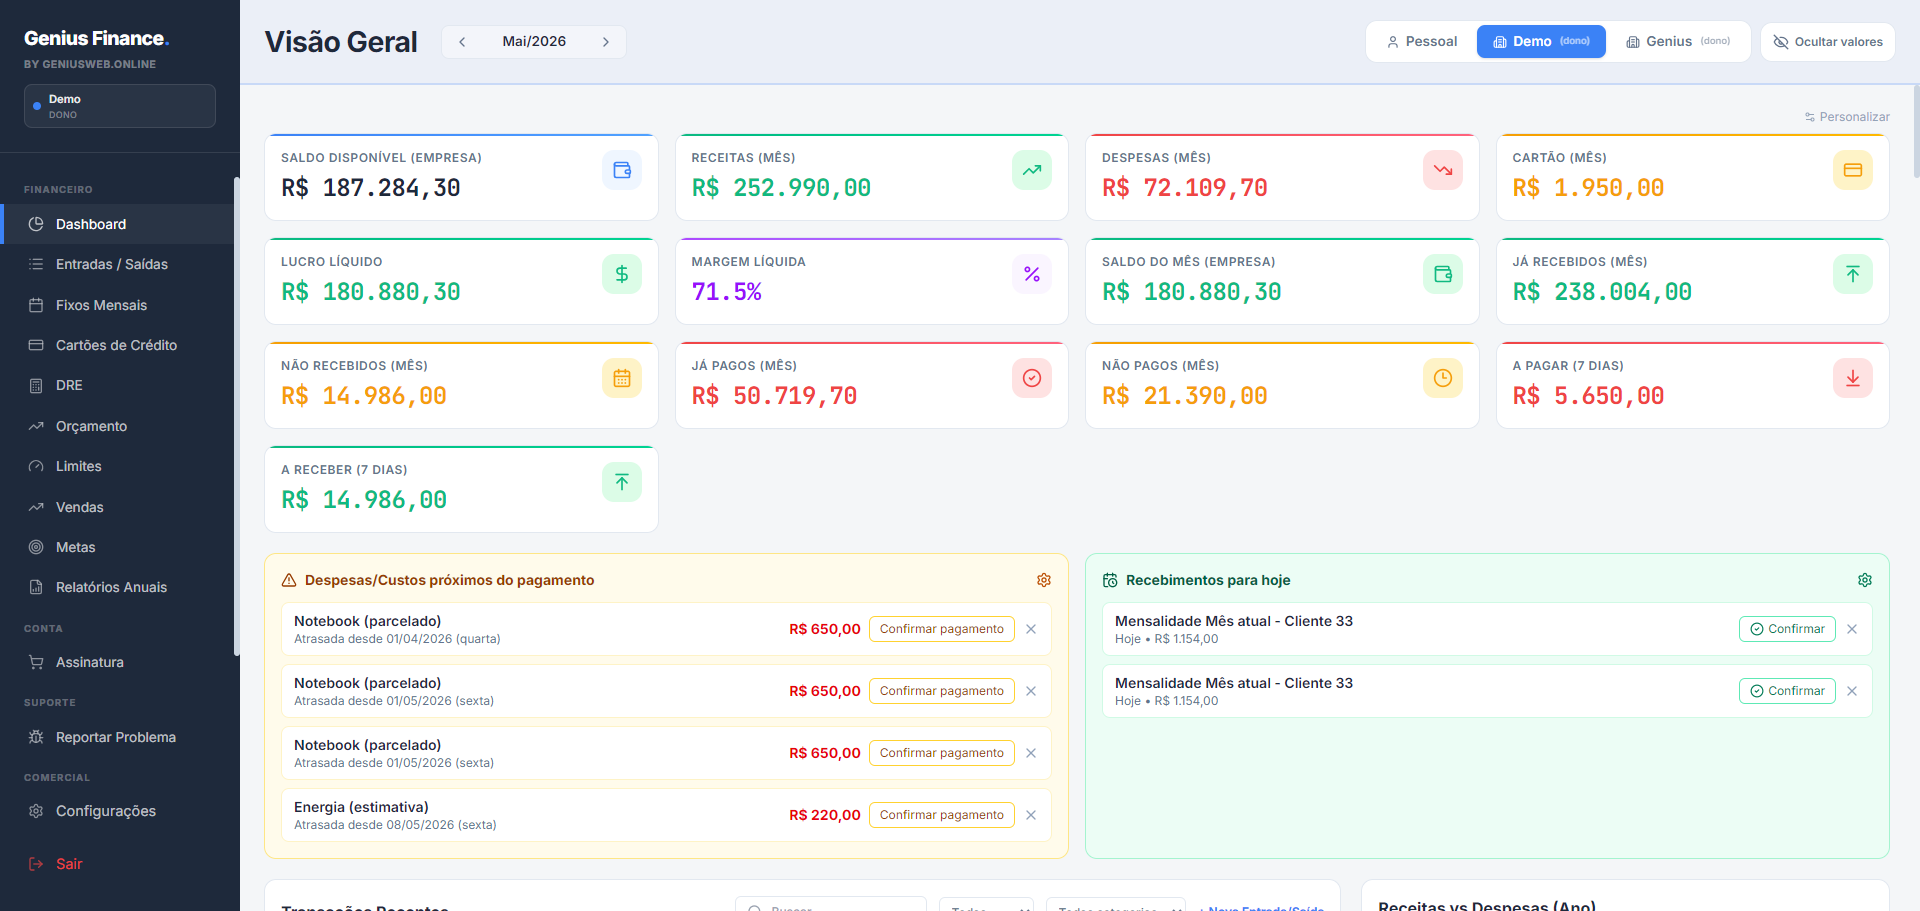Open Reportar Problema in sidebar

(118, 737)
